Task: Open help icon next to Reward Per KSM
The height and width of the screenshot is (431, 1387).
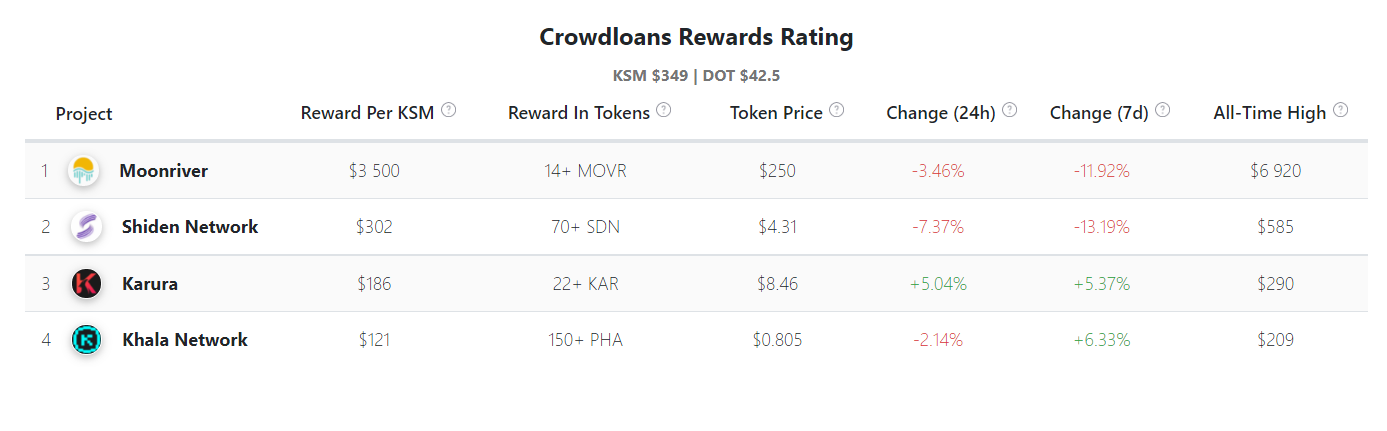Action: 449,110
